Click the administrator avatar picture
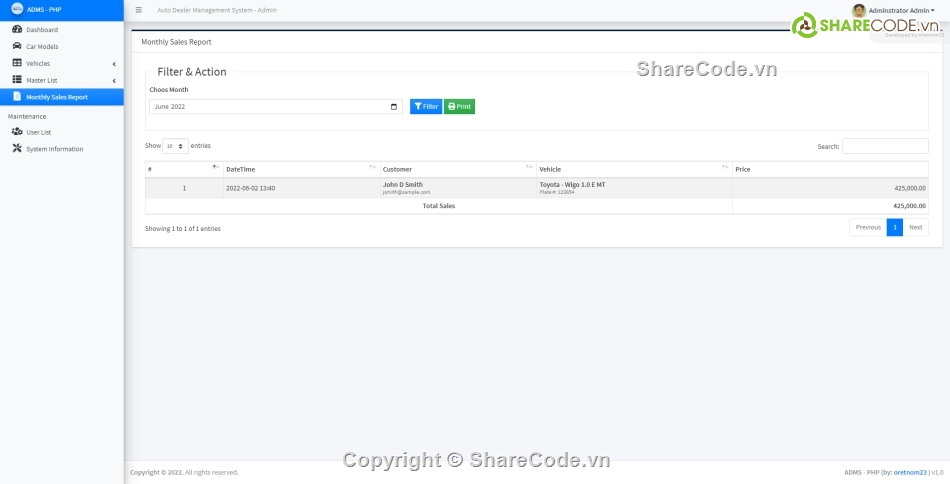 (858, 10)
